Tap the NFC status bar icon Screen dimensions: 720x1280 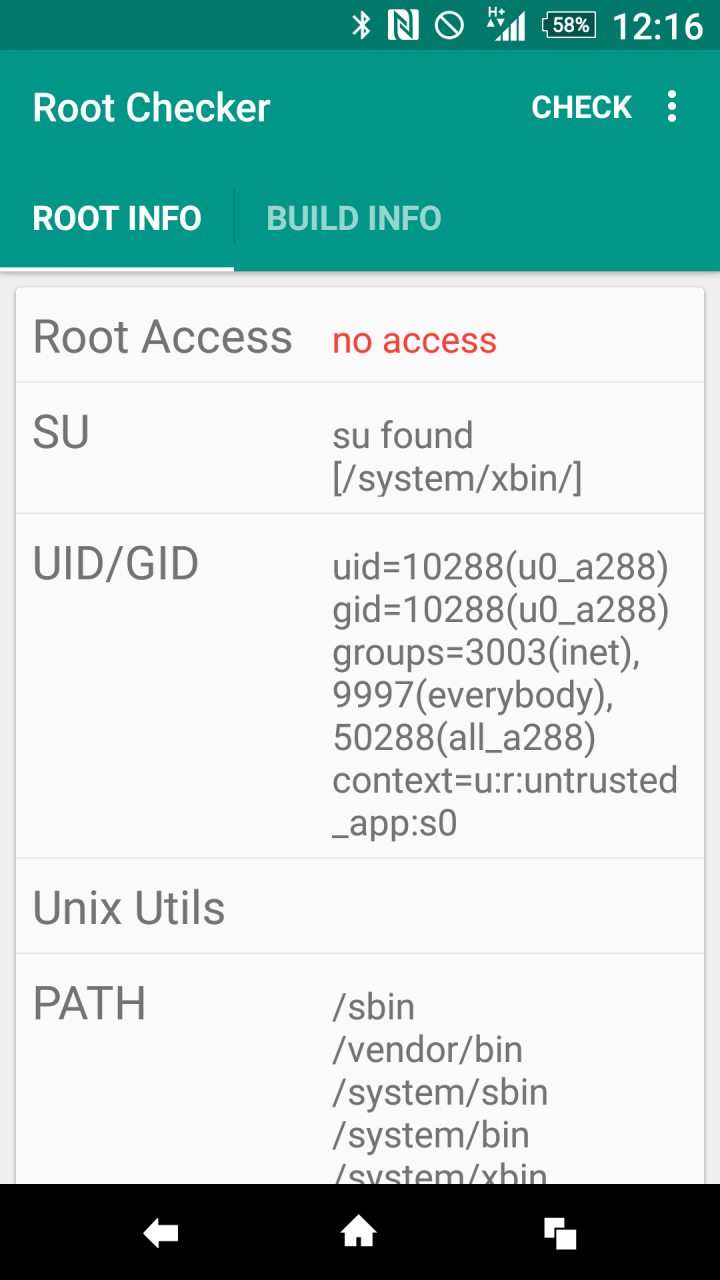coord(402,25)
